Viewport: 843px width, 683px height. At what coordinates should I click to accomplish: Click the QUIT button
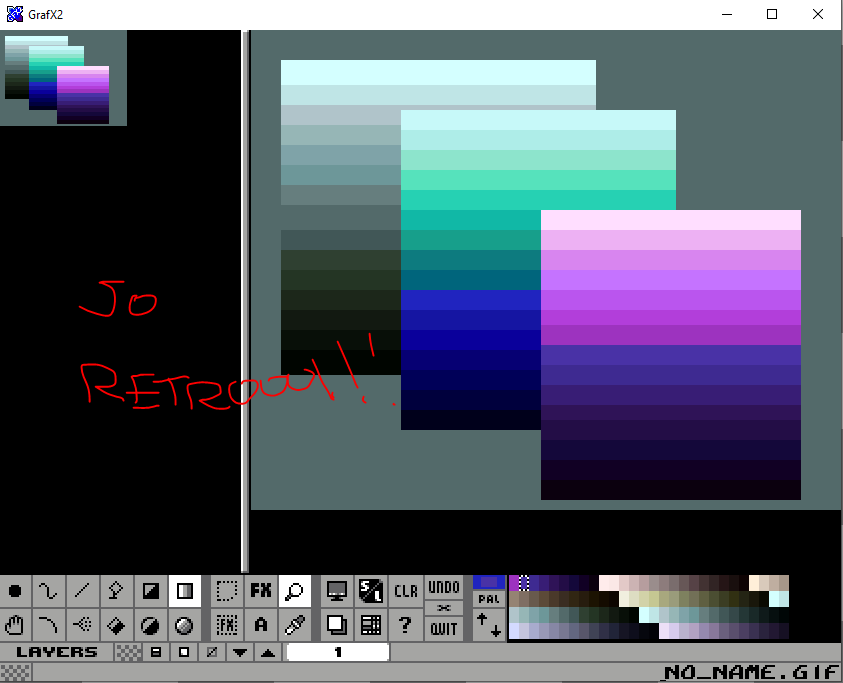444,629
